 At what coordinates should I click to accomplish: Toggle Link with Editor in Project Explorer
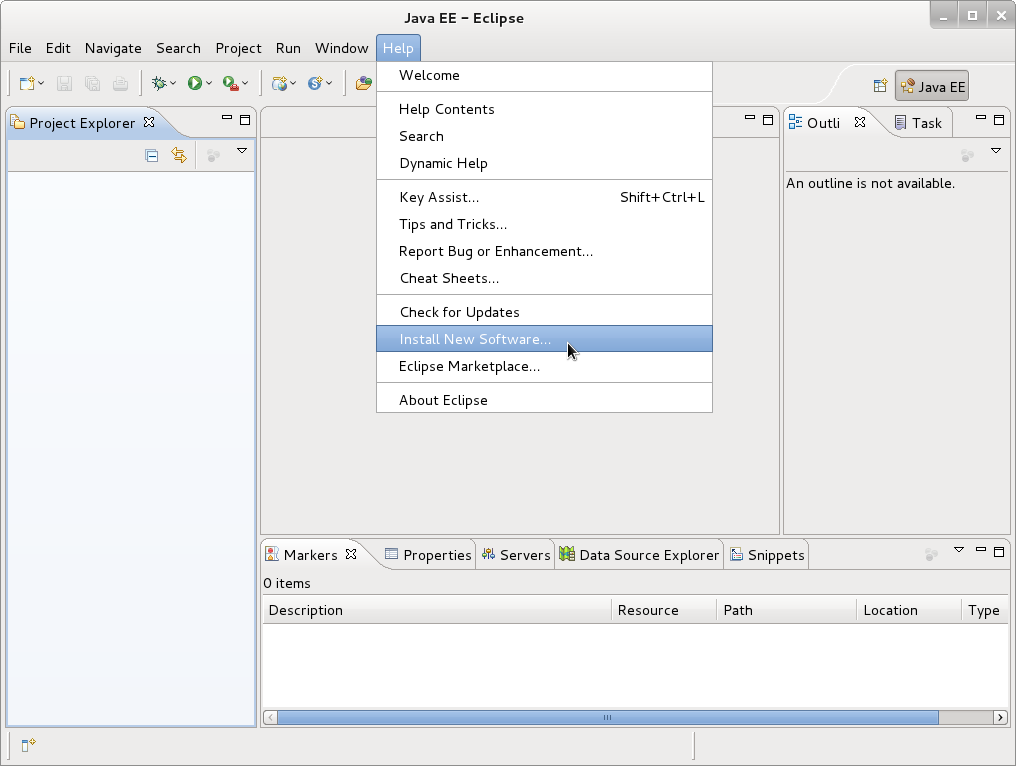(179, 155)
